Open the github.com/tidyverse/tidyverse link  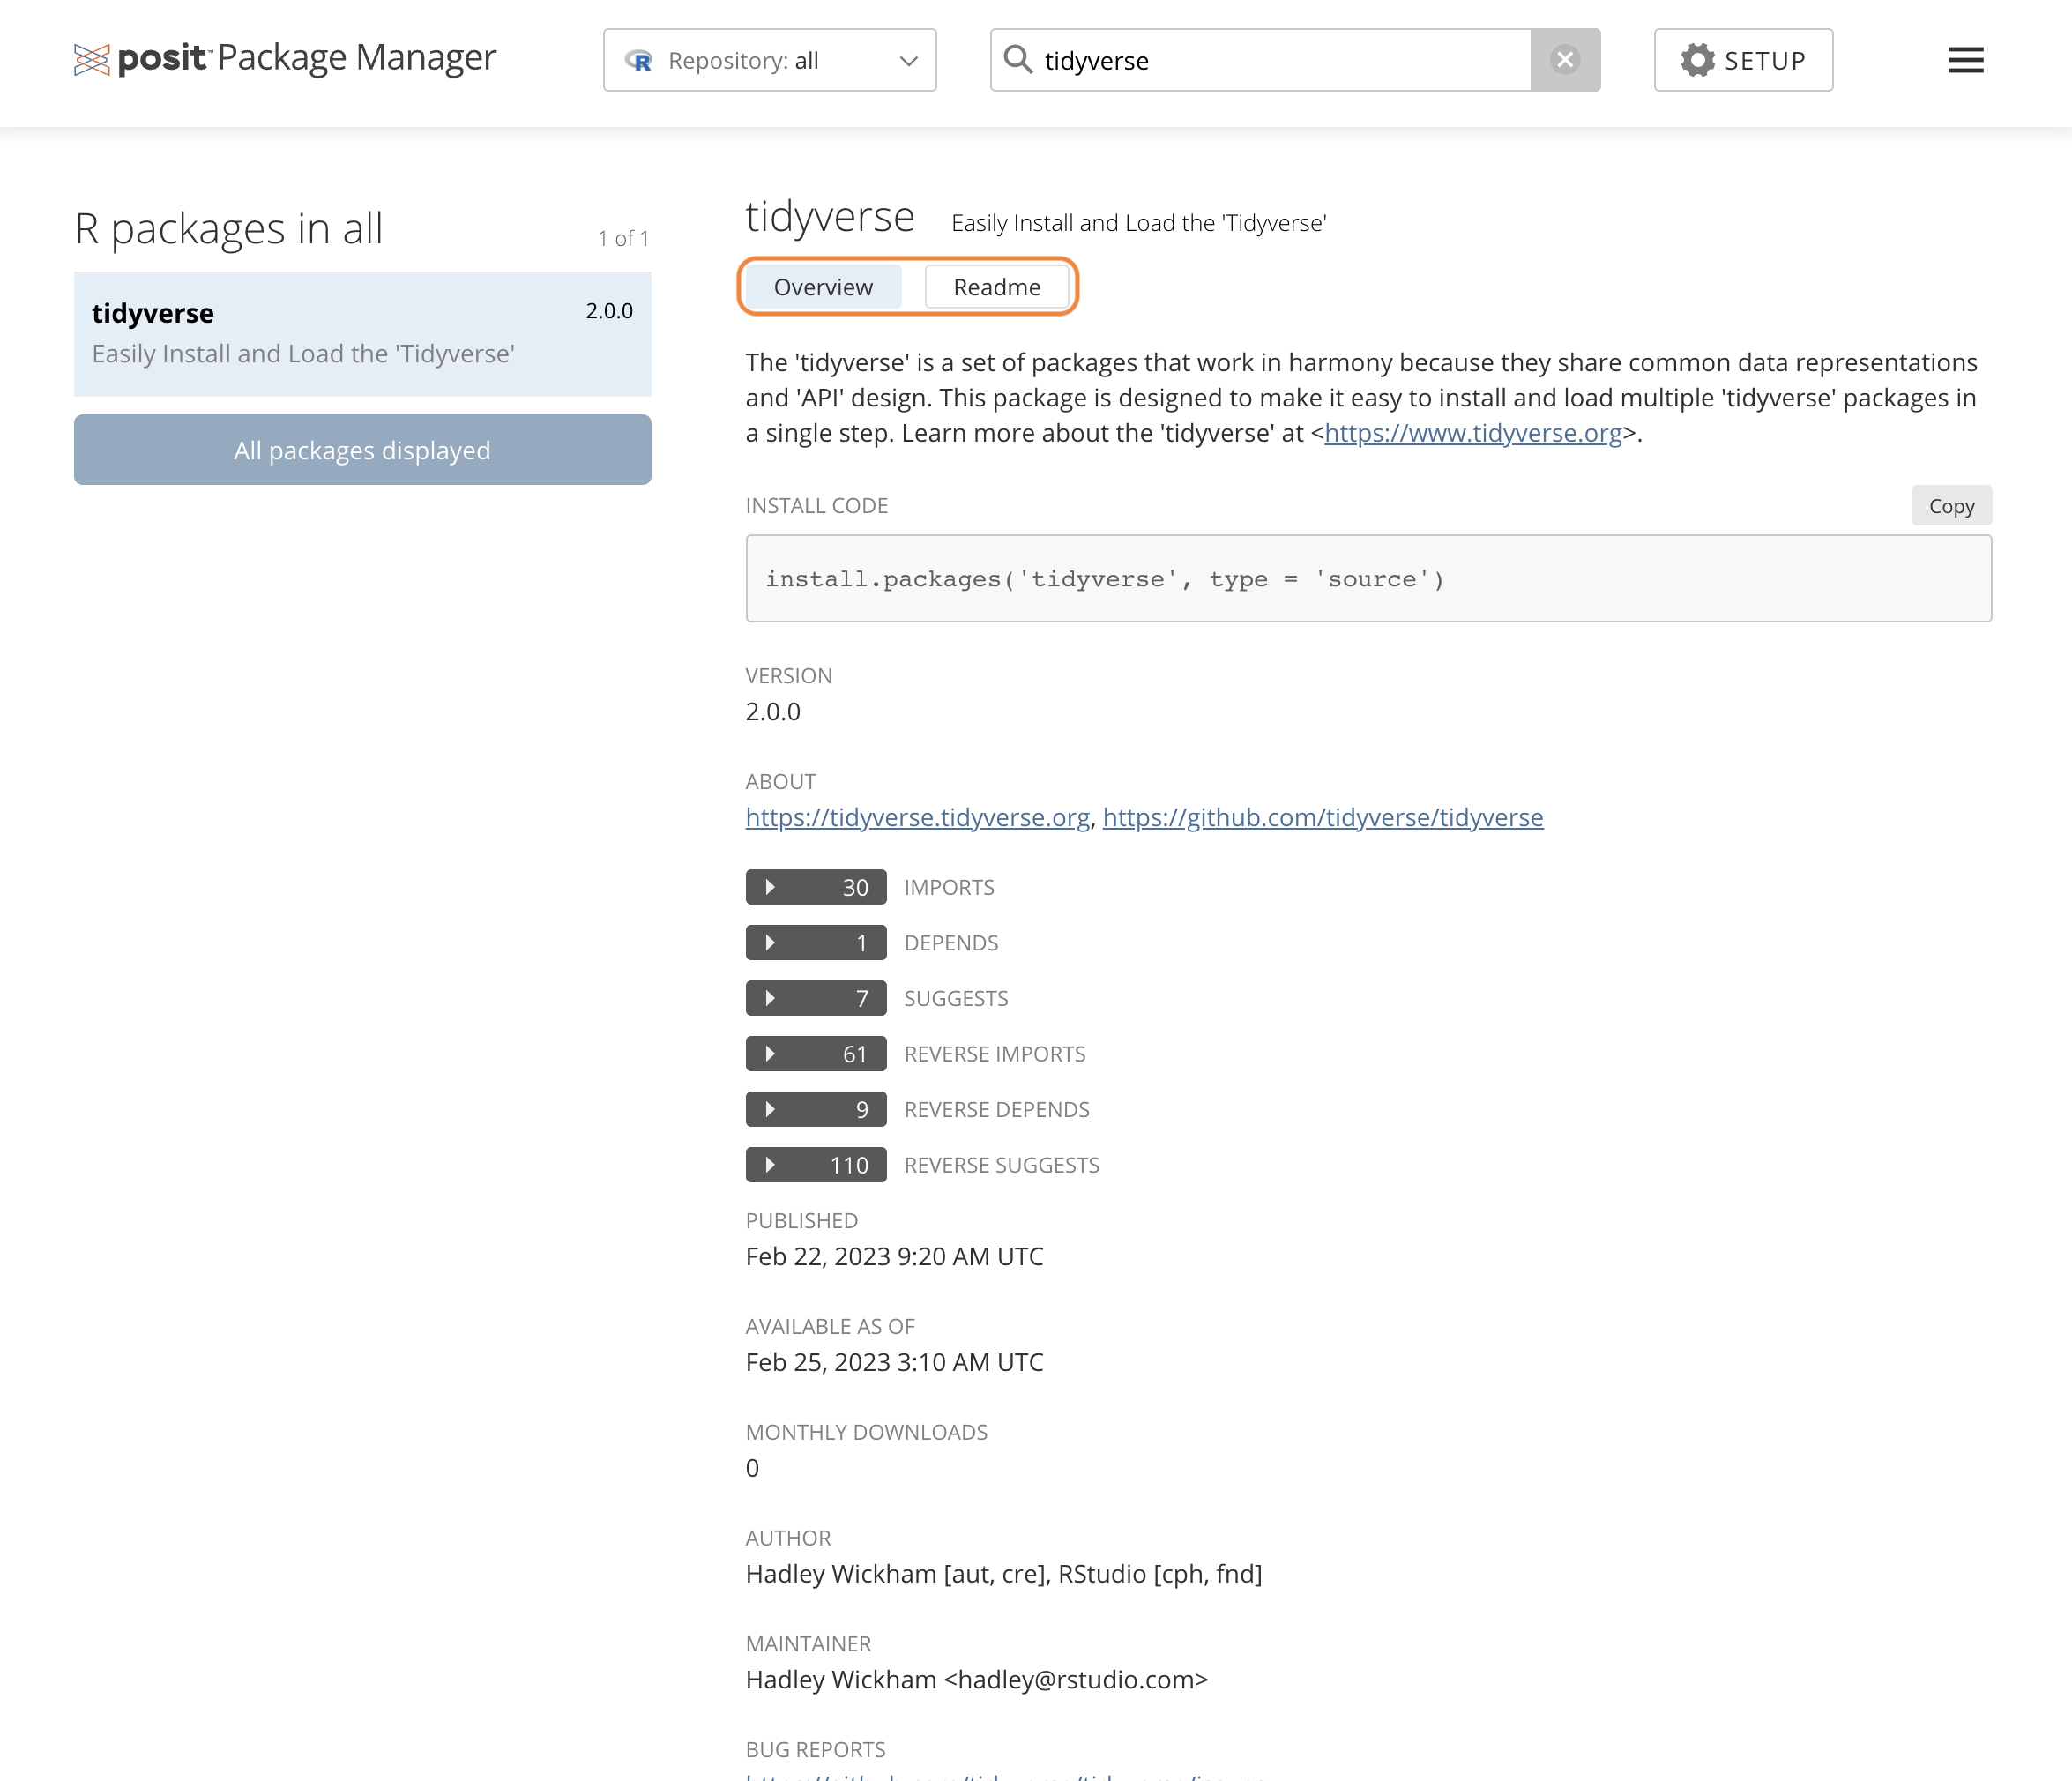1322,817
